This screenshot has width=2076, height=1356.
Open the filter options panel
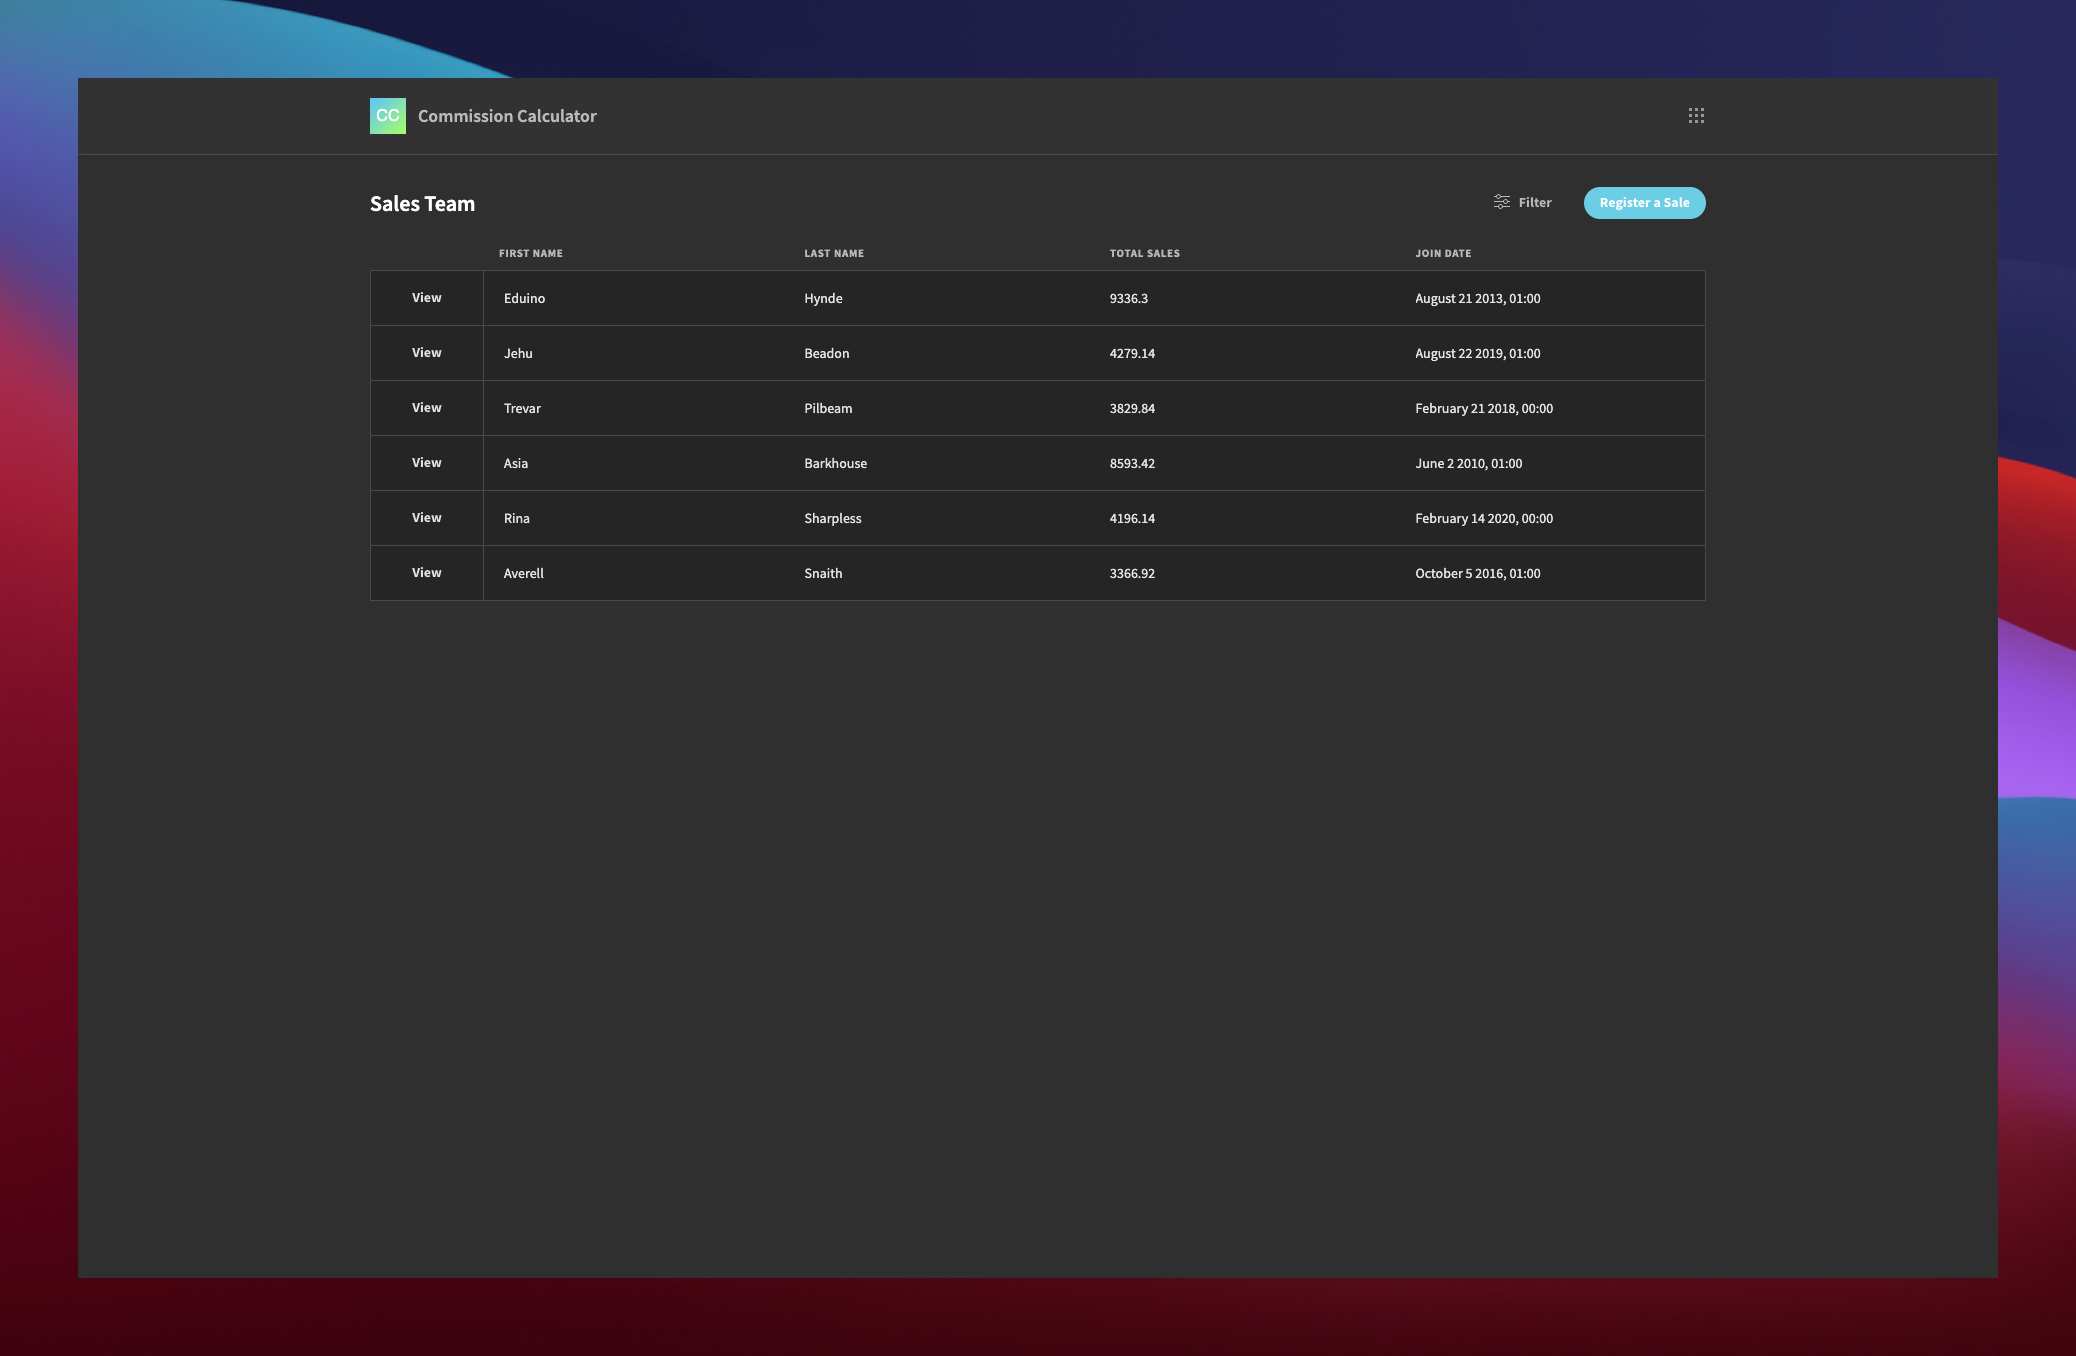[1521, 201]
